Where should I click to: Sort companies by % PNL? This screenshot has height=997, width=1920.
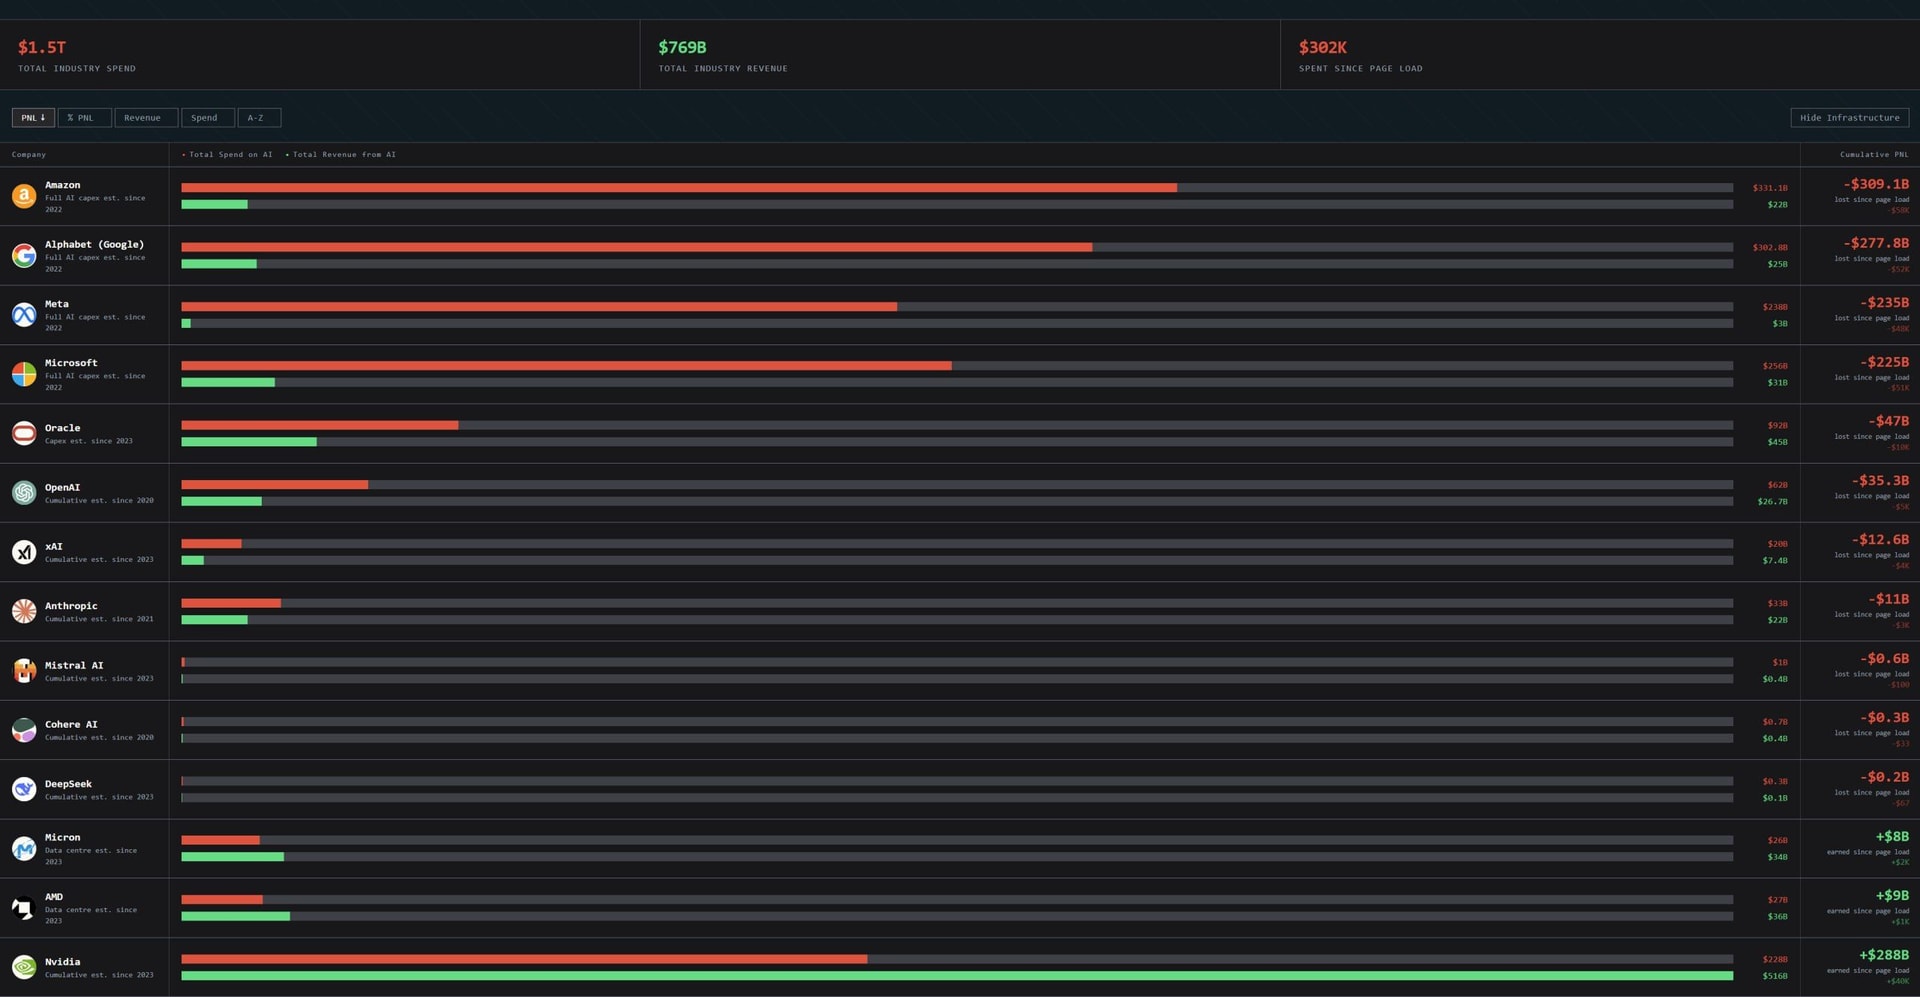(x=84, y=118)
